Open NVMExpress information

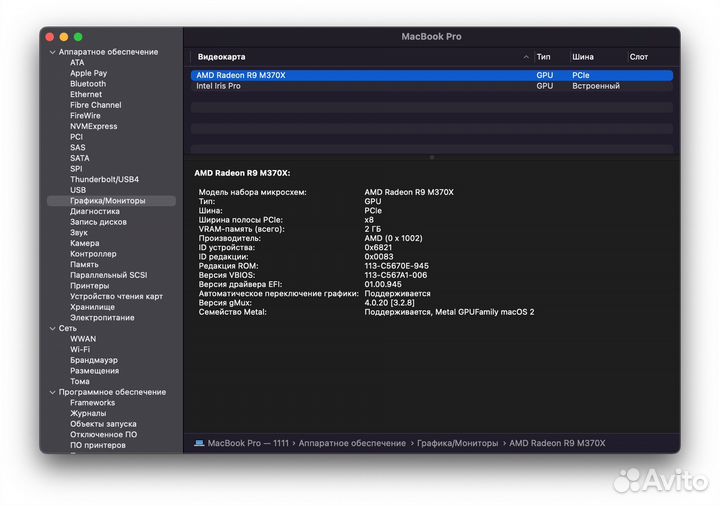tap(93, 126)
